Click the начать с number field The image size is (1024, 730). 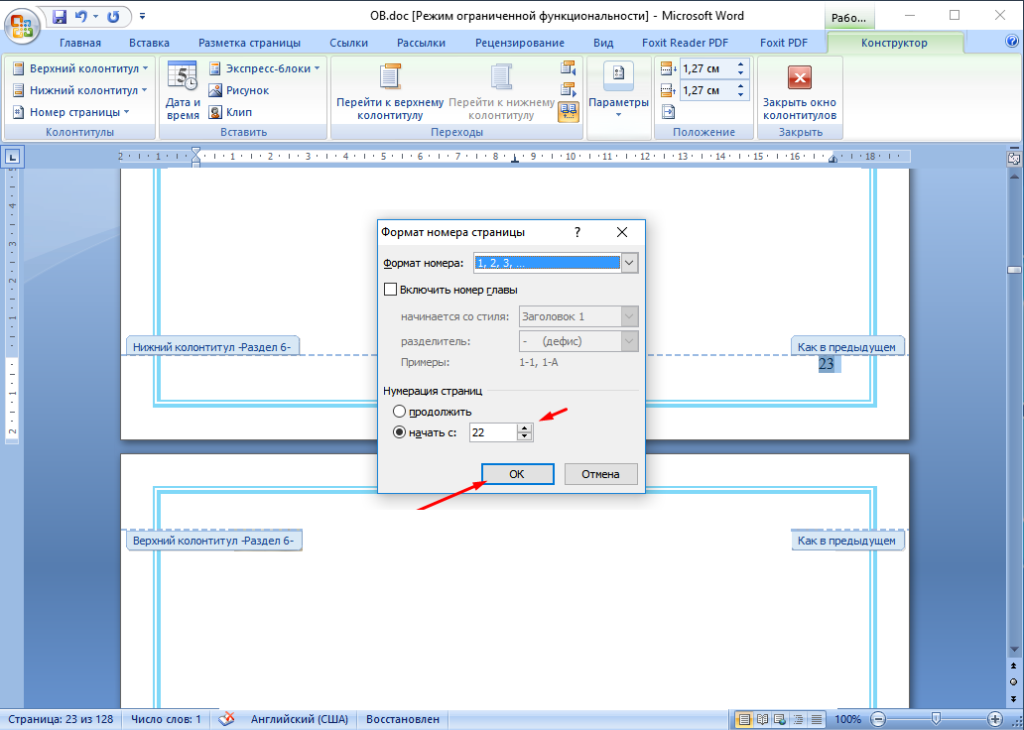click(x=493, y=432)
